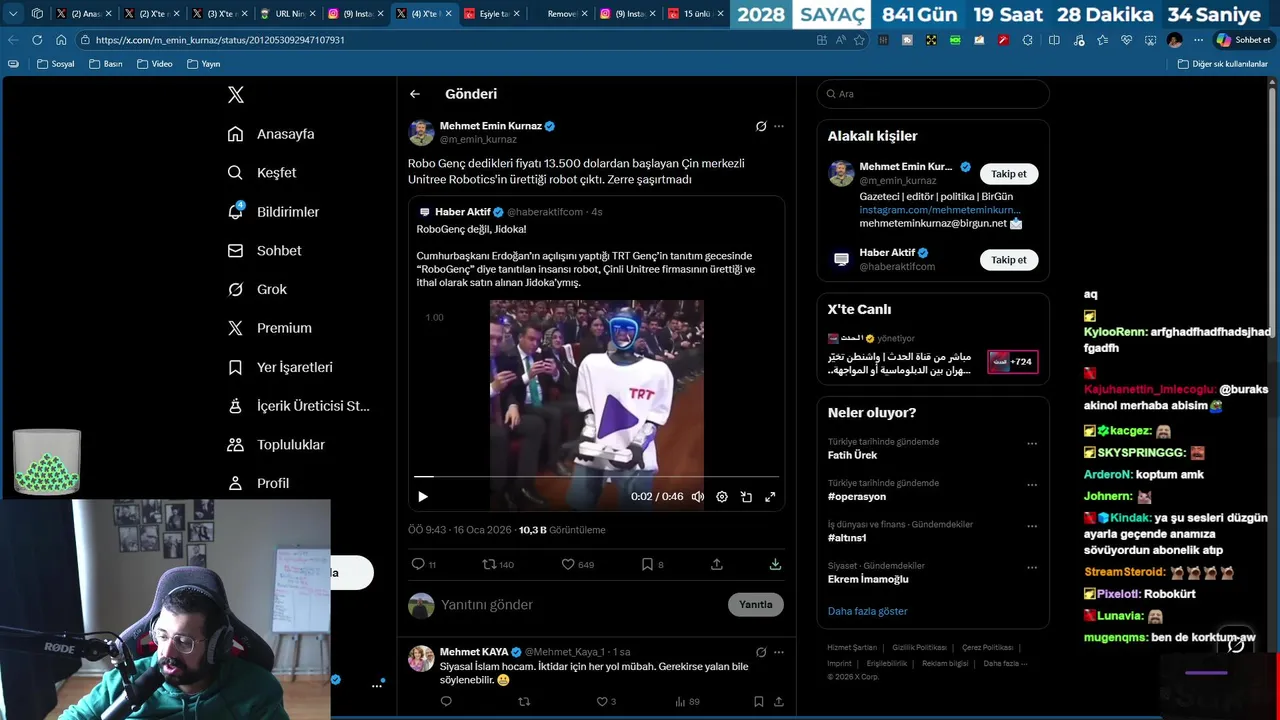1280x720 pixels.
Task: Bookmark Mehmet KAYA's reply
Action: tap(759, 702)
